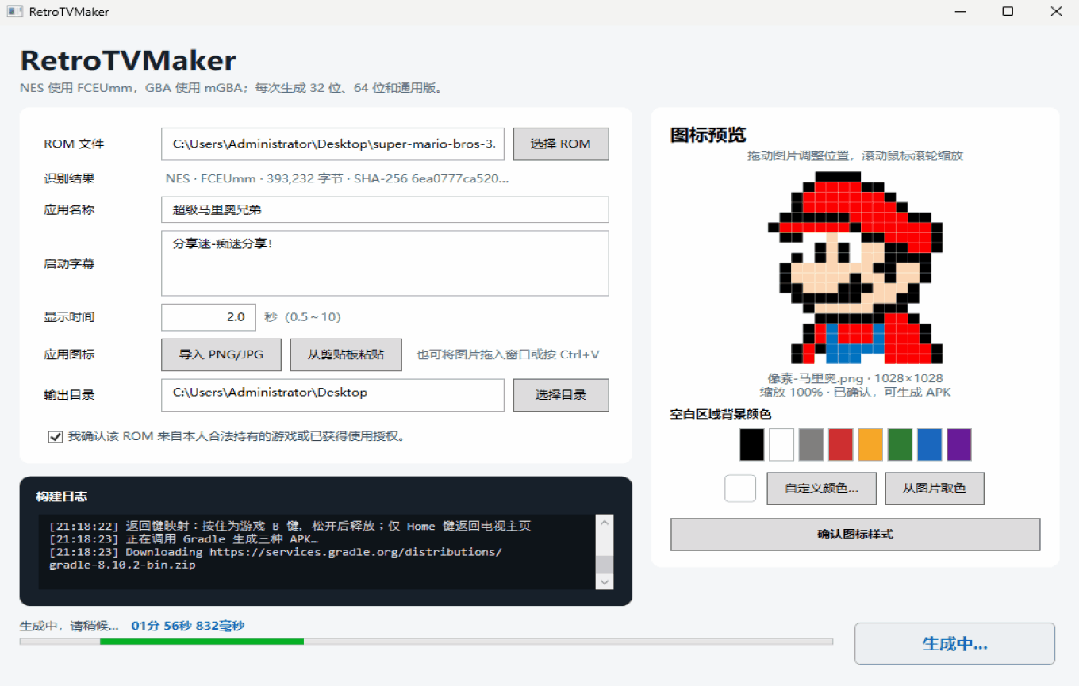Maximize the RetroTVMaker window
1079x686 pixels.
pos(1007,12)
